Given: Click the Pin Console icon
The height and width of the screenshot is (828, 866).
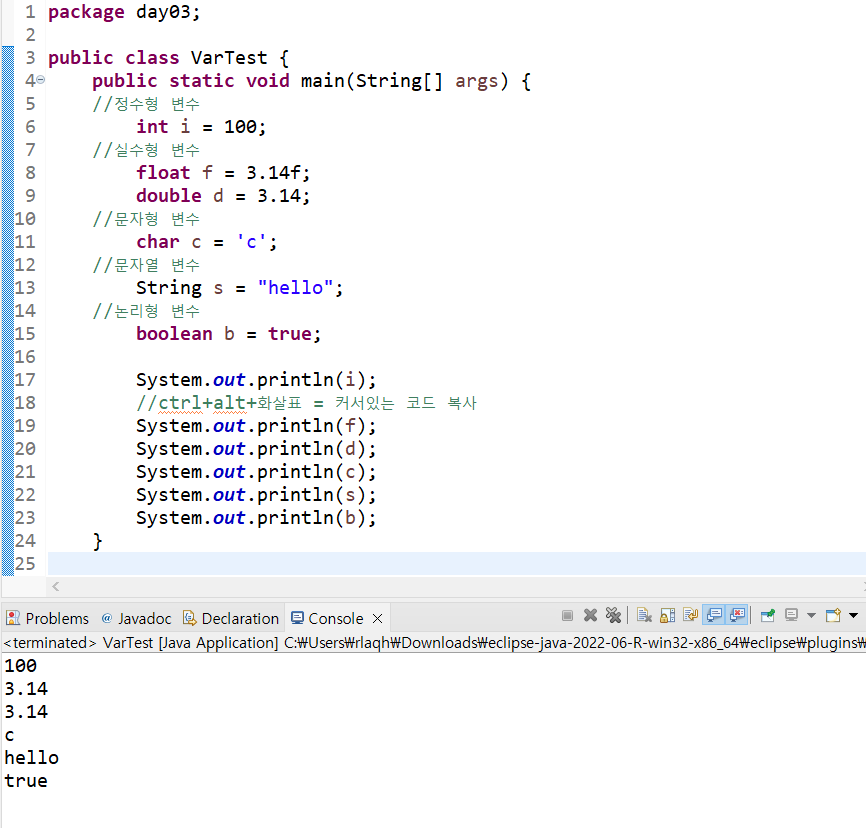Looking at the screenshot, I should click(x=768, y=615).
